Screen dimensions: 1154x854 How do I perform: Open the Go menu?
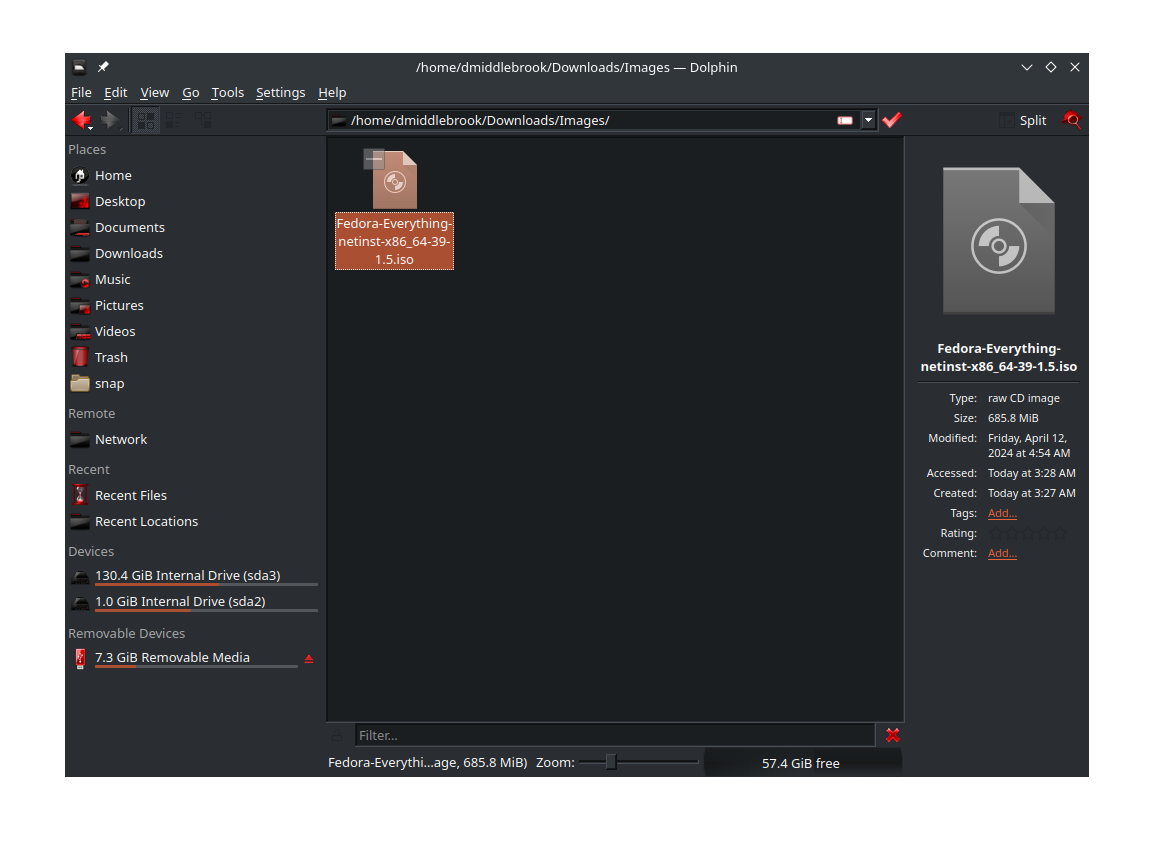191,93
